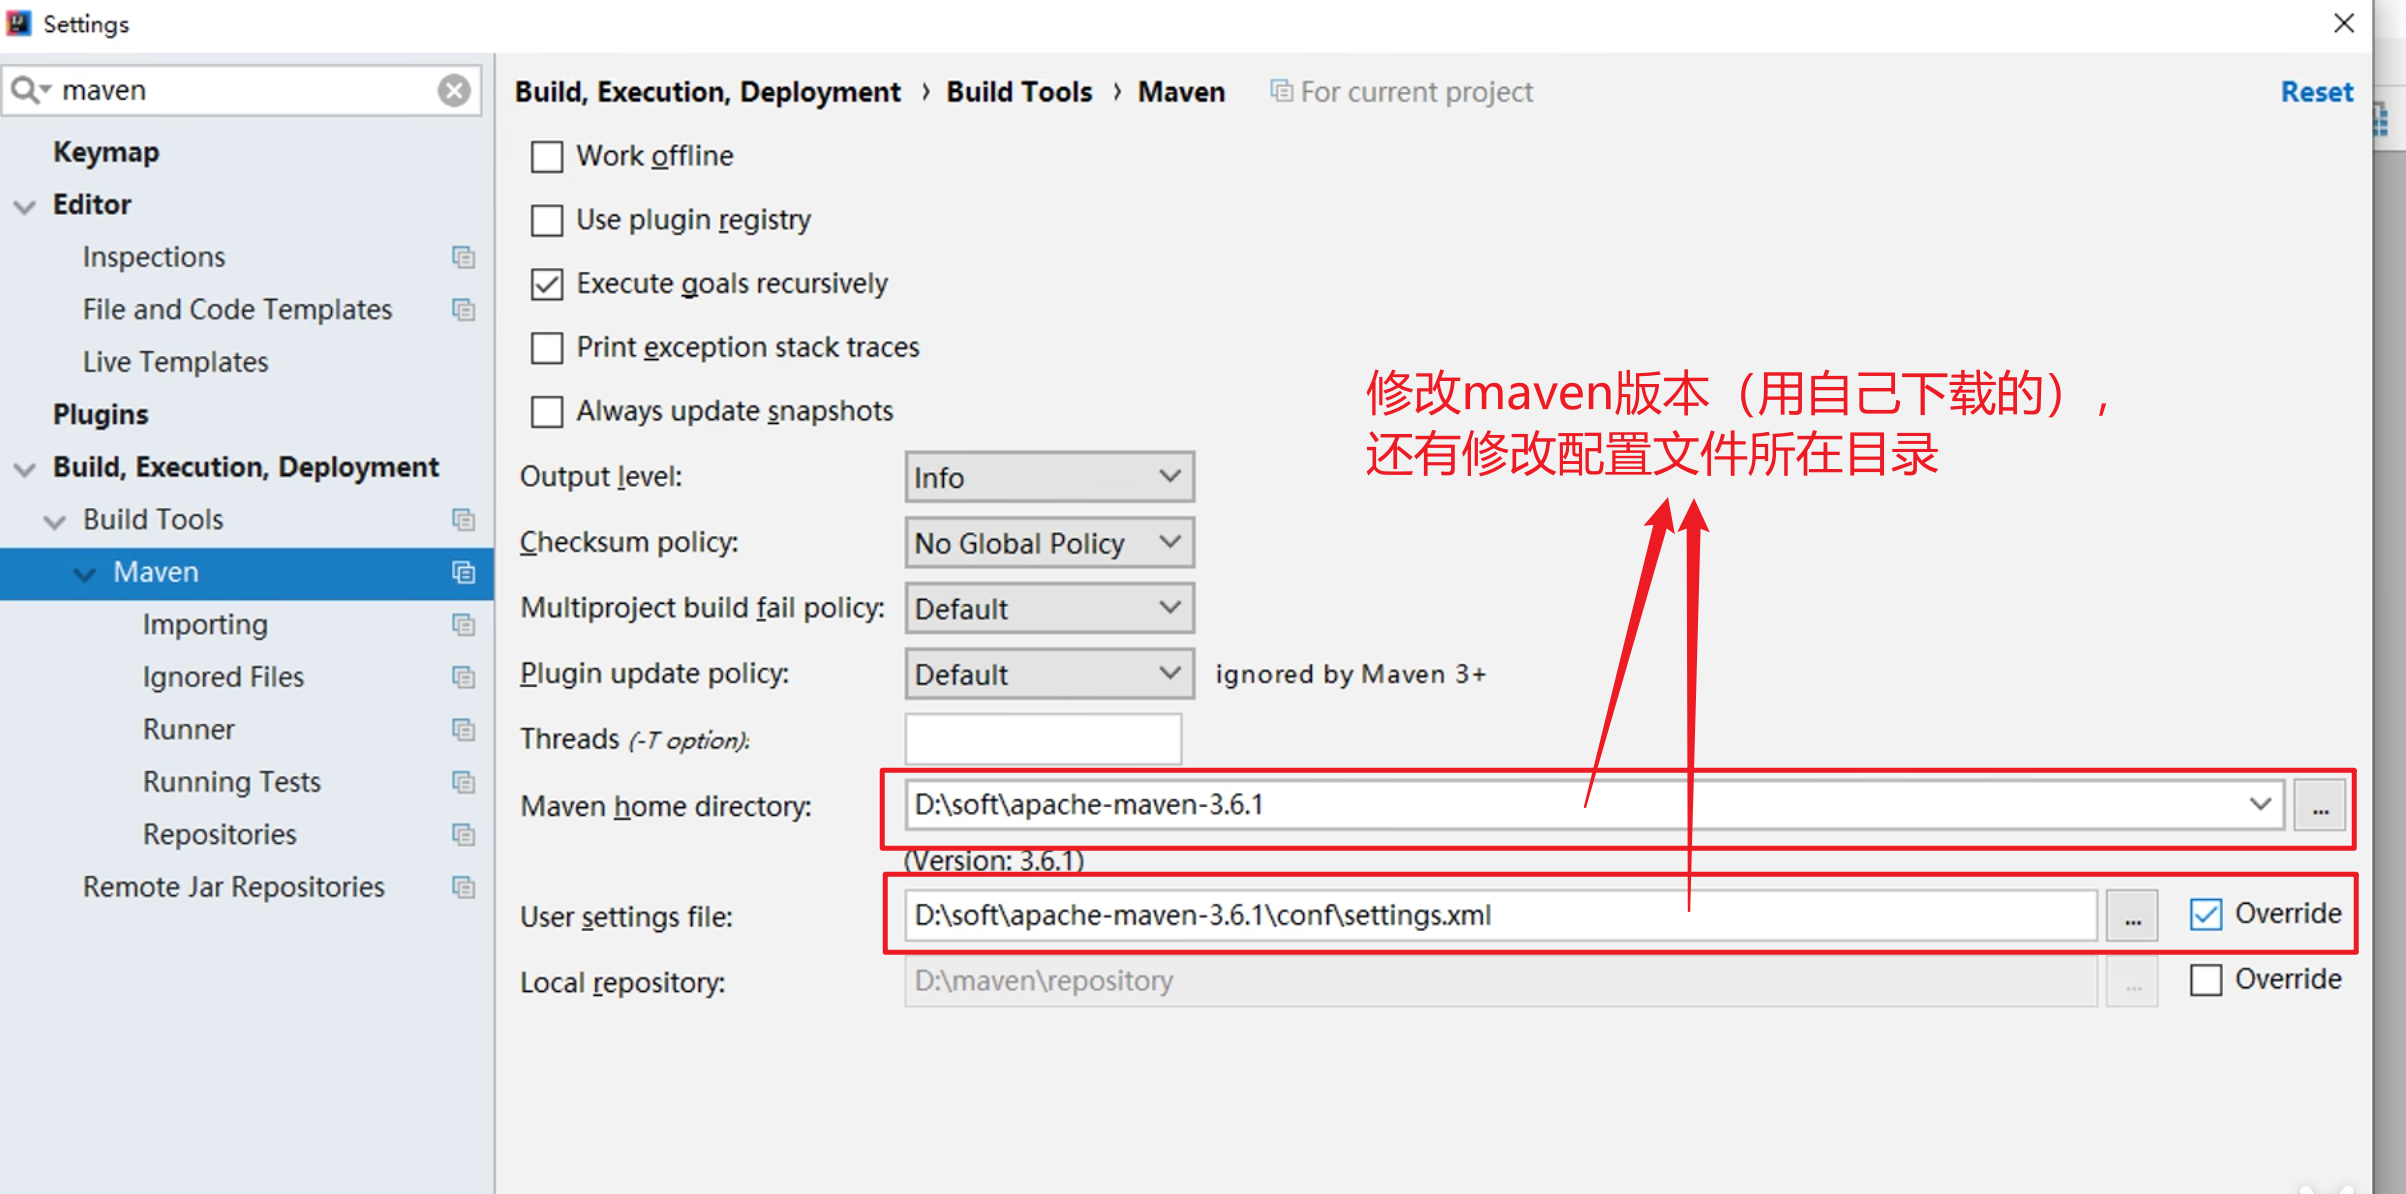The height and width of the screenshot is (1194, 2406).
Task: Browse for User settings file
Action: click(2132, 916)
